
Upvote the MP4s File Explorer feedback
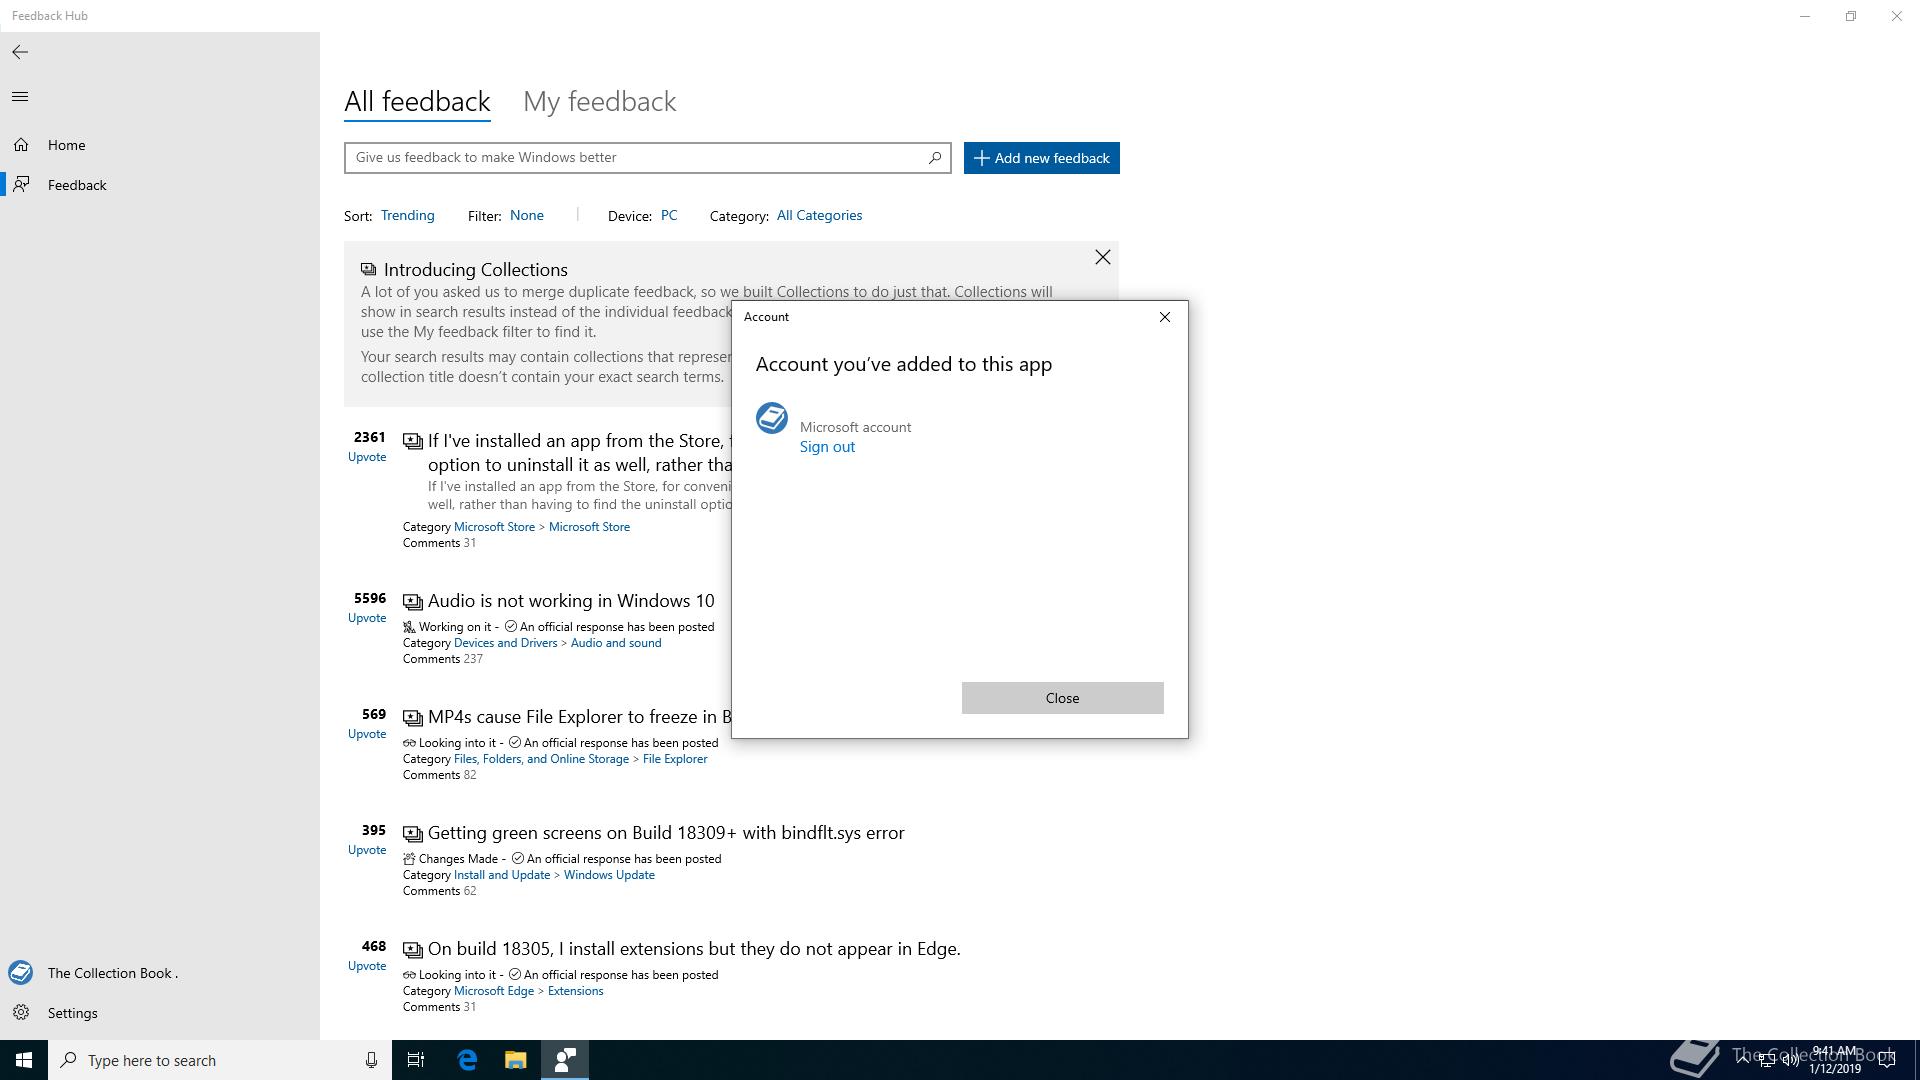367,734
